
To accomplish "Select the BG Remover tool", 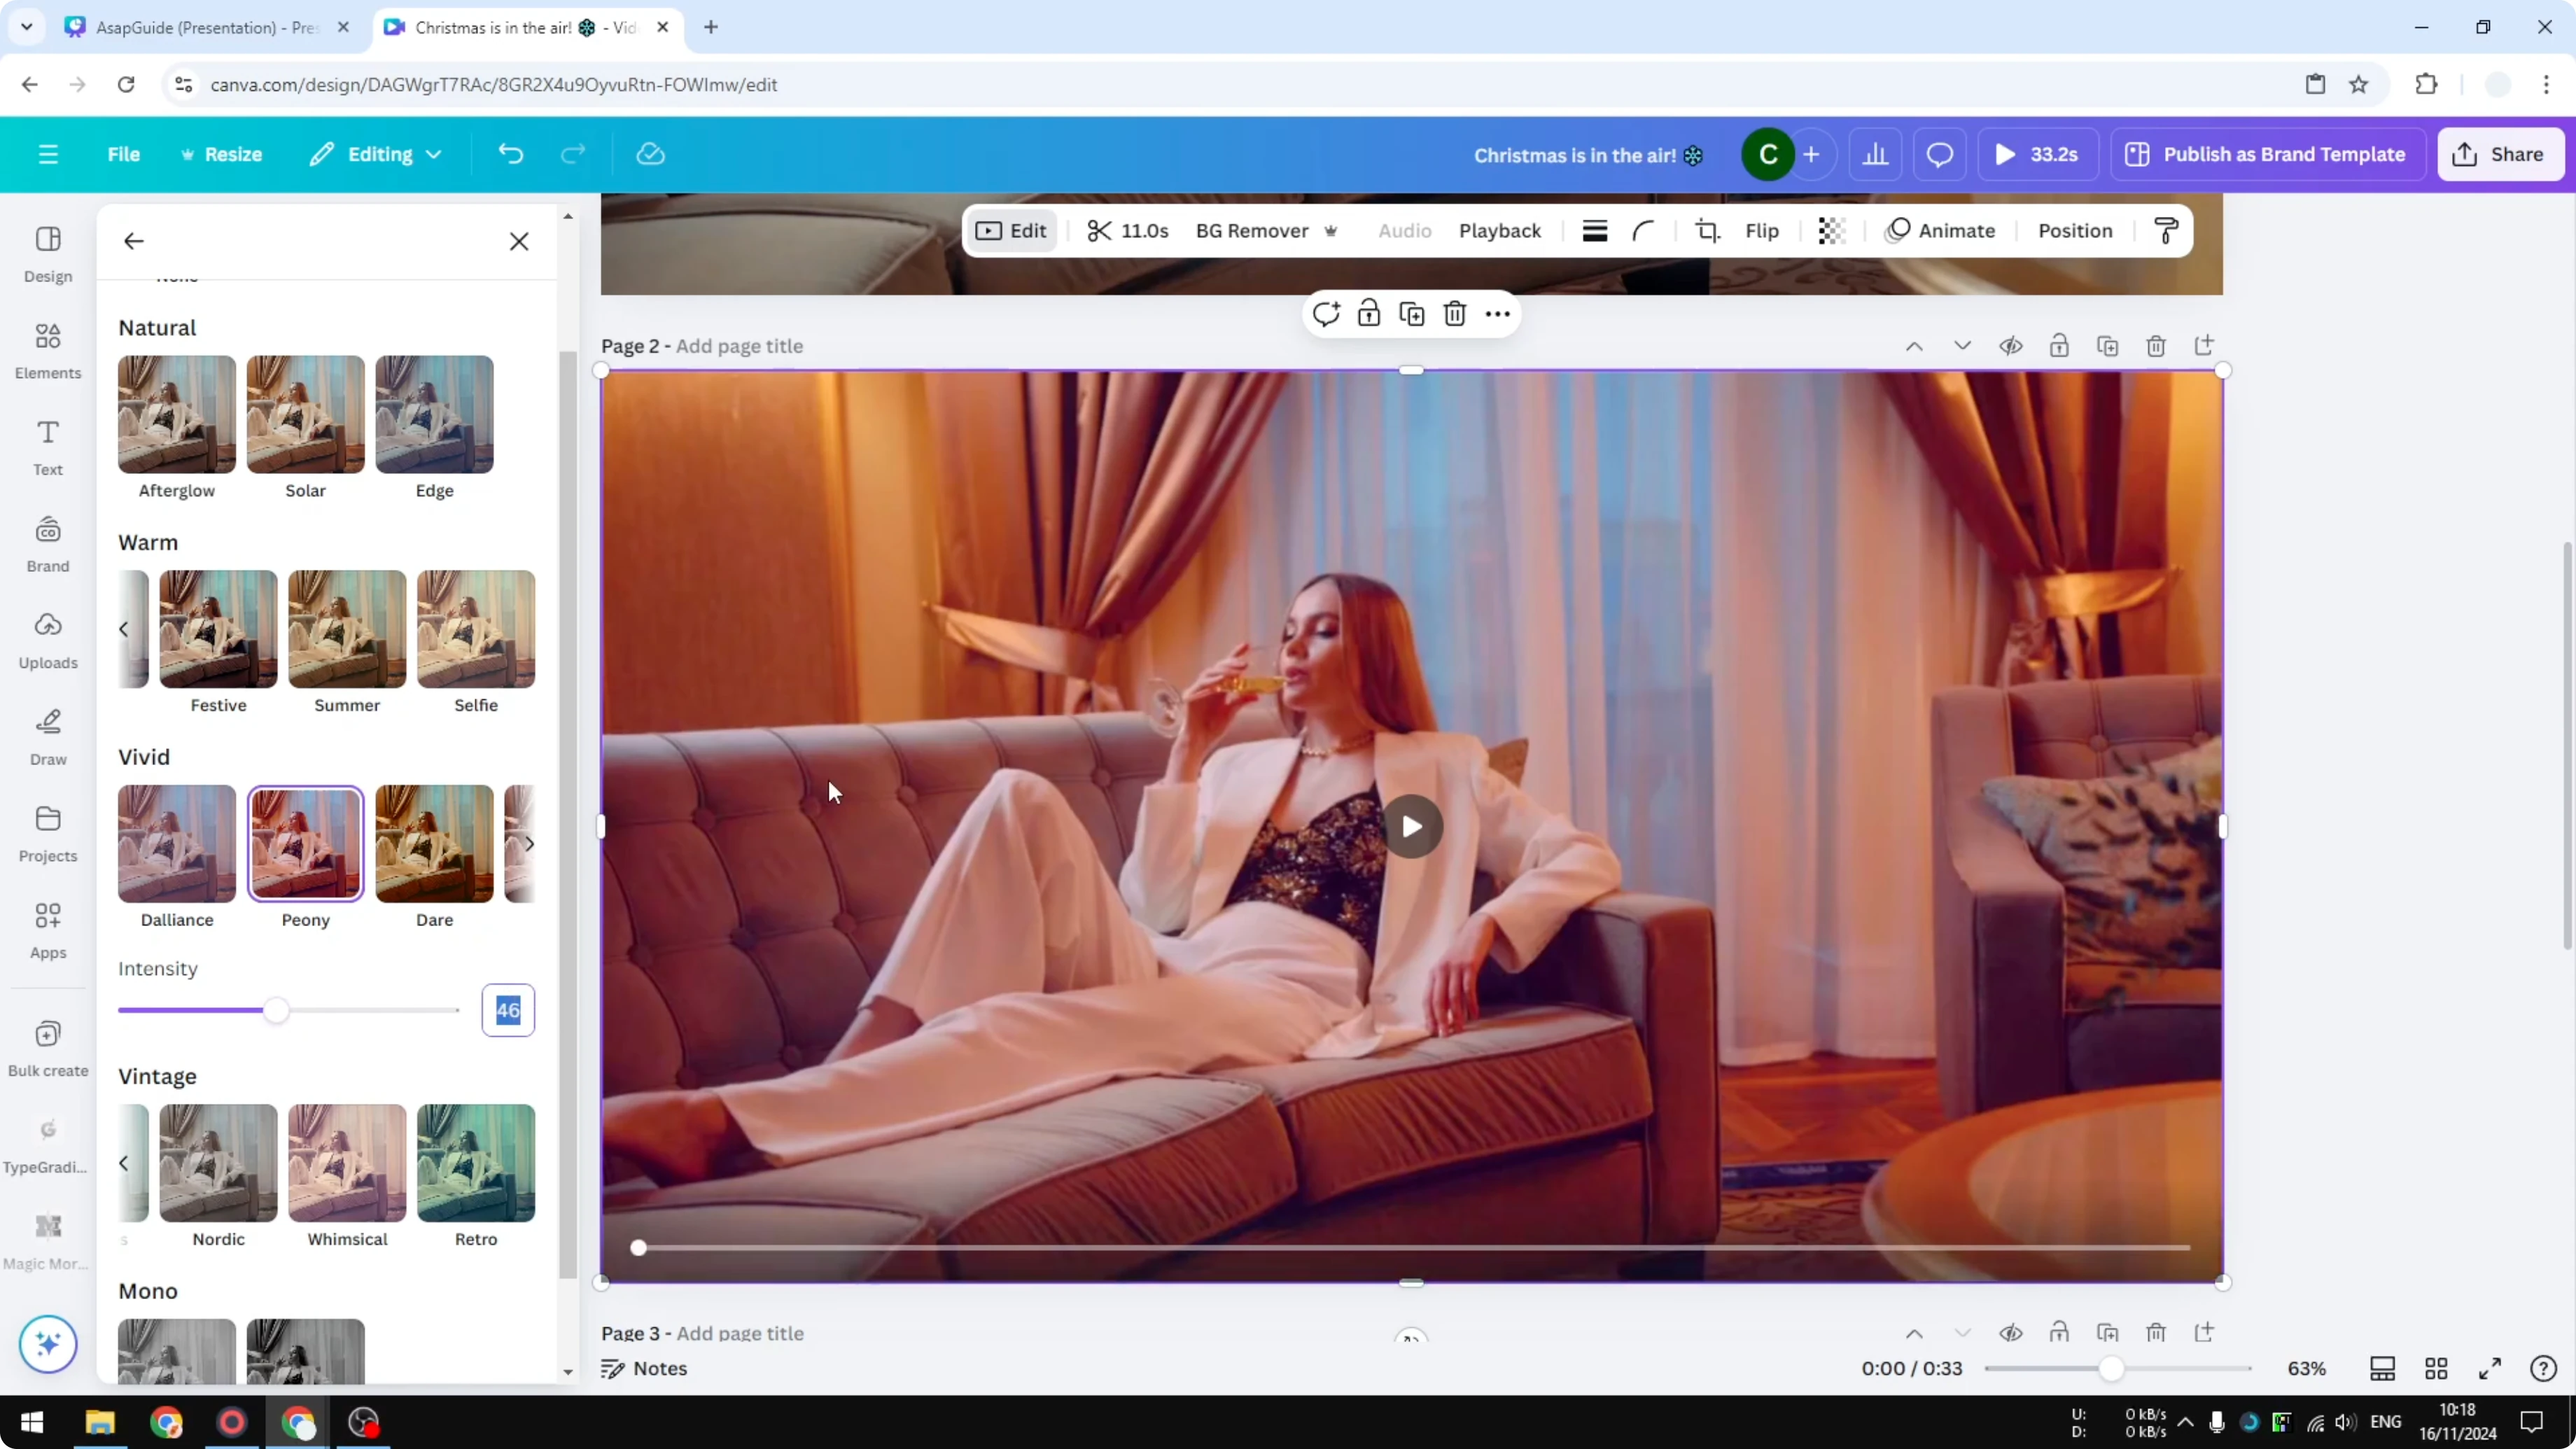I will [1251, 230].
